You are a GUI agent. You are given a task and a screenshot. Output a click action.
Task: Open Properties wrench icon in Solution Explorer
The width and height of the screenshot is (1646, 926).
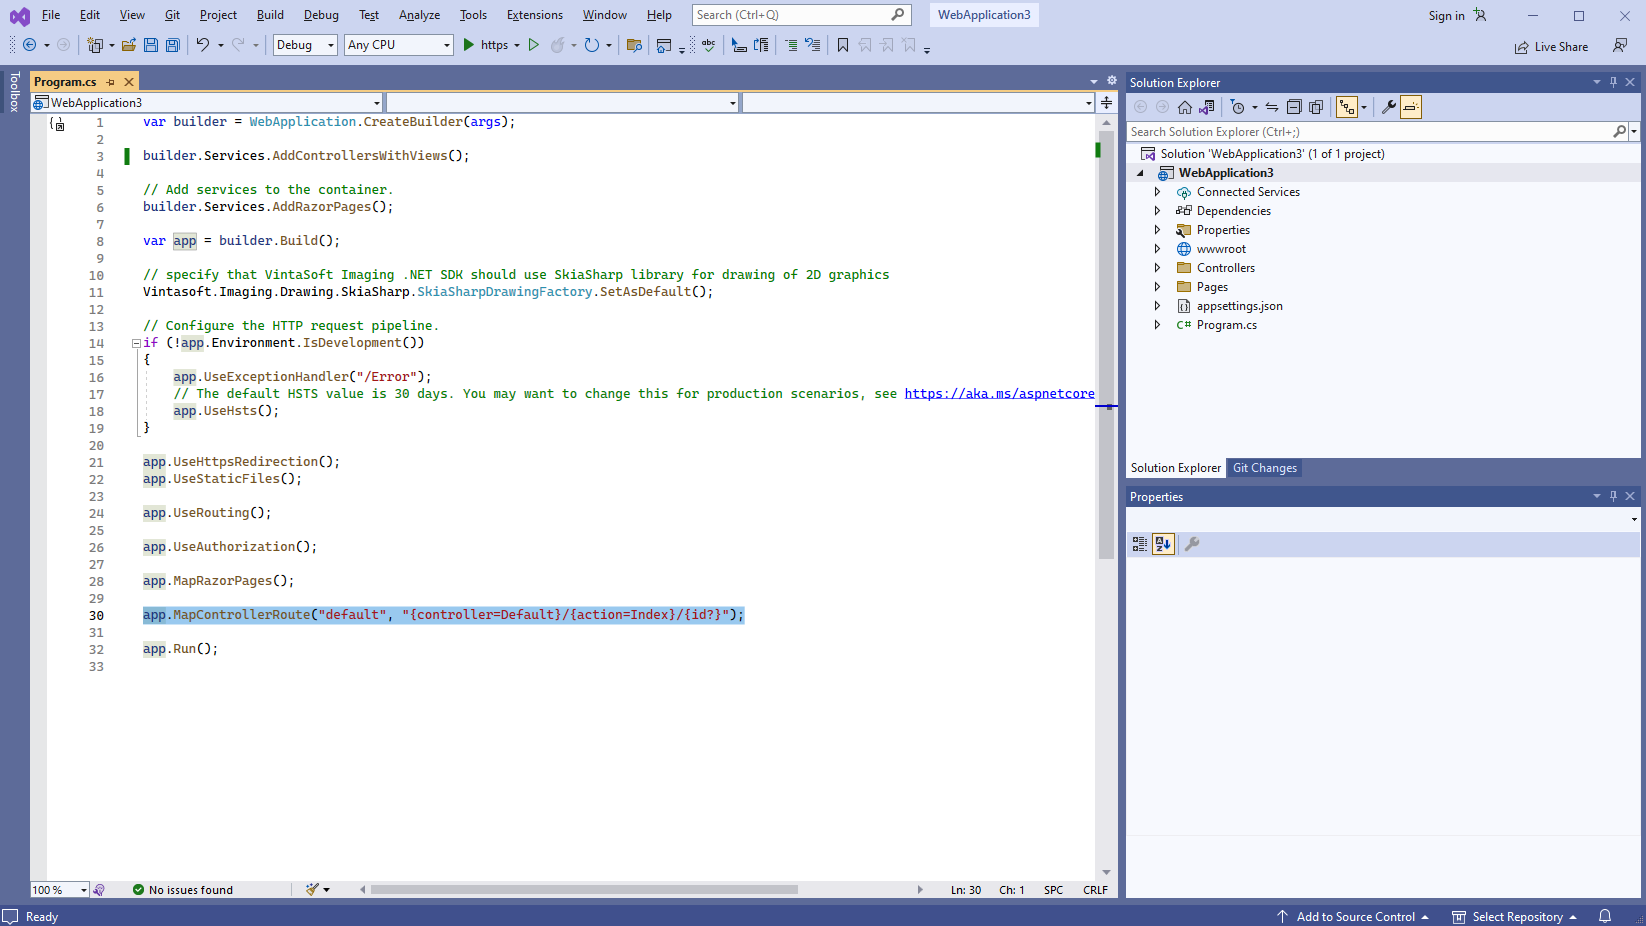(1388, 107)
